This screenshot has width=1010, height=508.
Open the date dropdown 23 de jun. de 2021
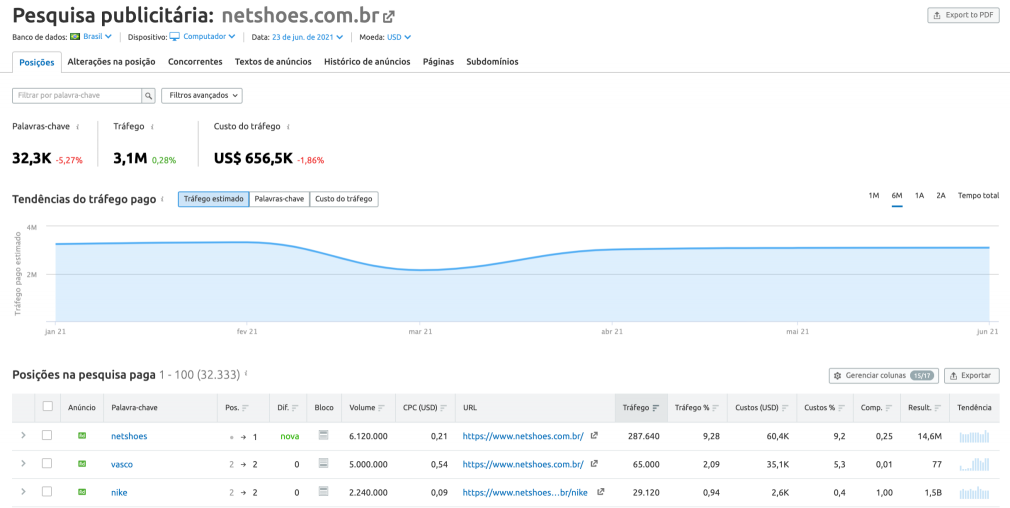[x=307, y=37]
